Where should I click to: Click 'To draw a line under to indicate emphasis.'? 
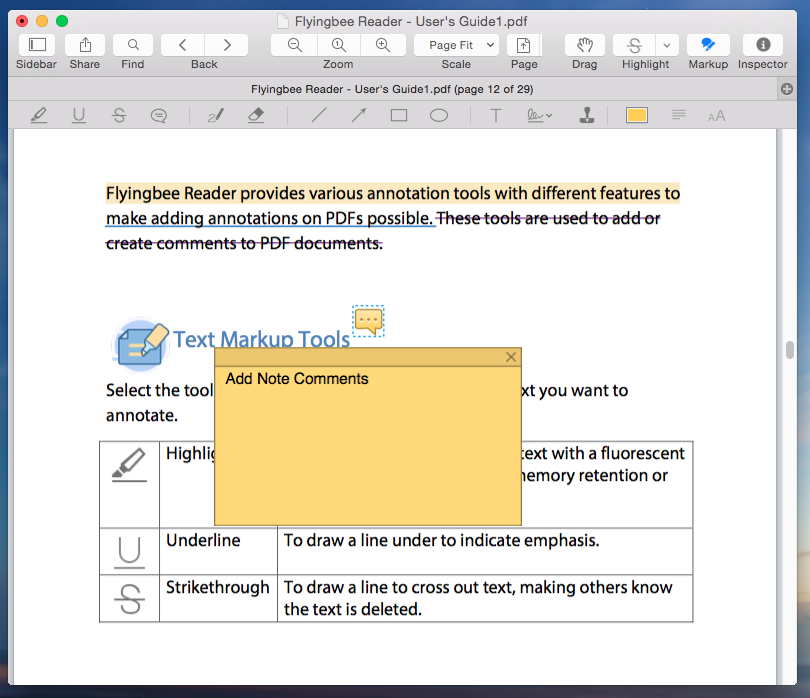(442, 540)
